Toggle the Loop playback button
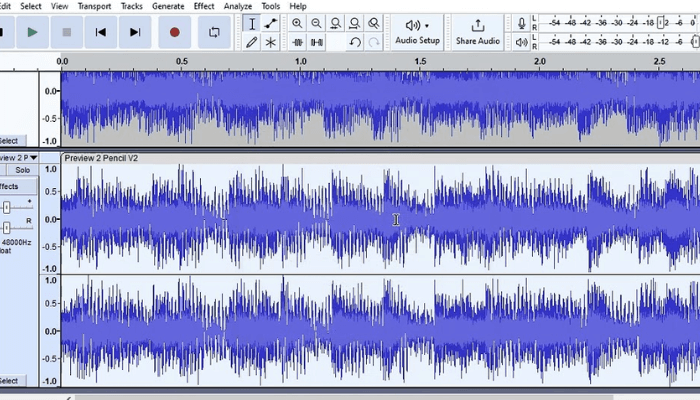 pos(213,32)
